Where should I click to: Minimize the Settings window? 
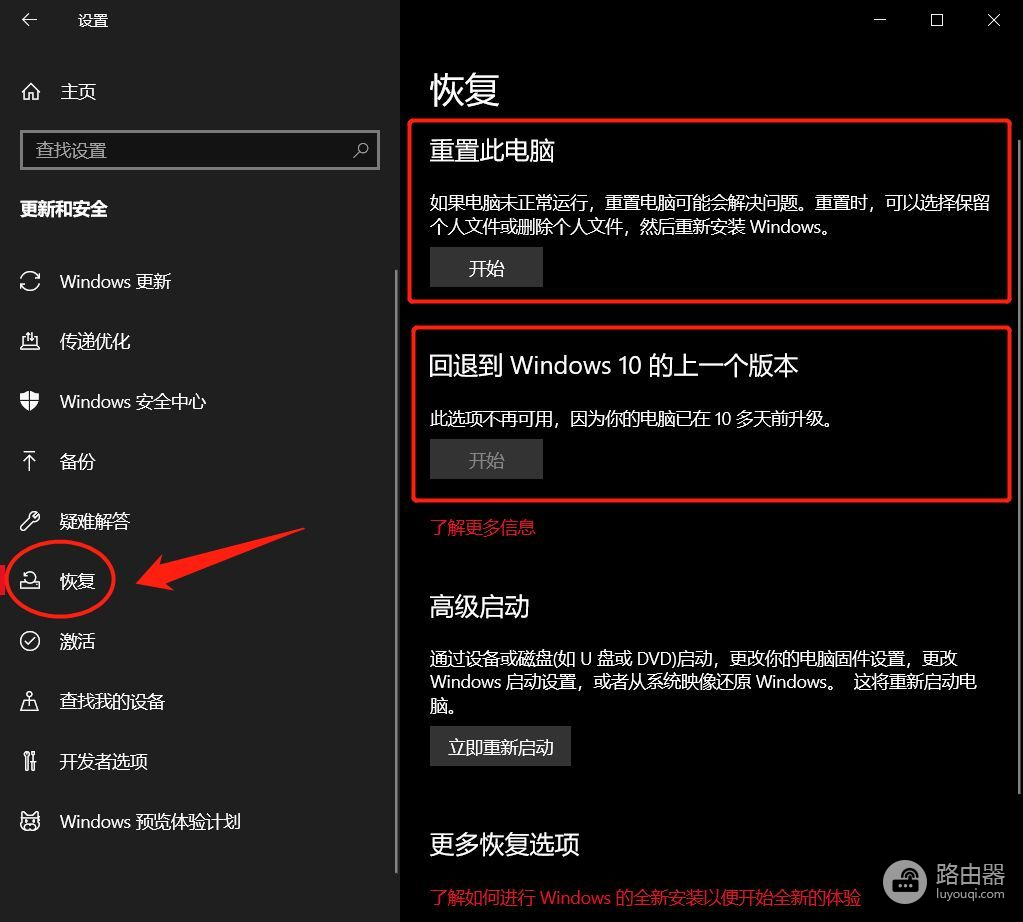(x=880, y=20)
